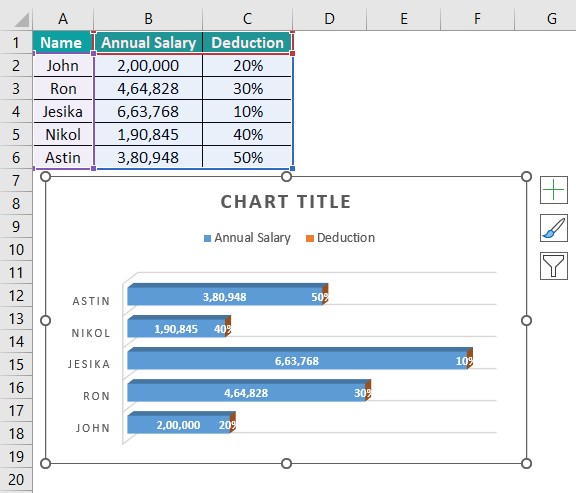Open the Chart Elements plus button
Image resolution: width=576 pixels, height=493 pixels.
point(554,190)
